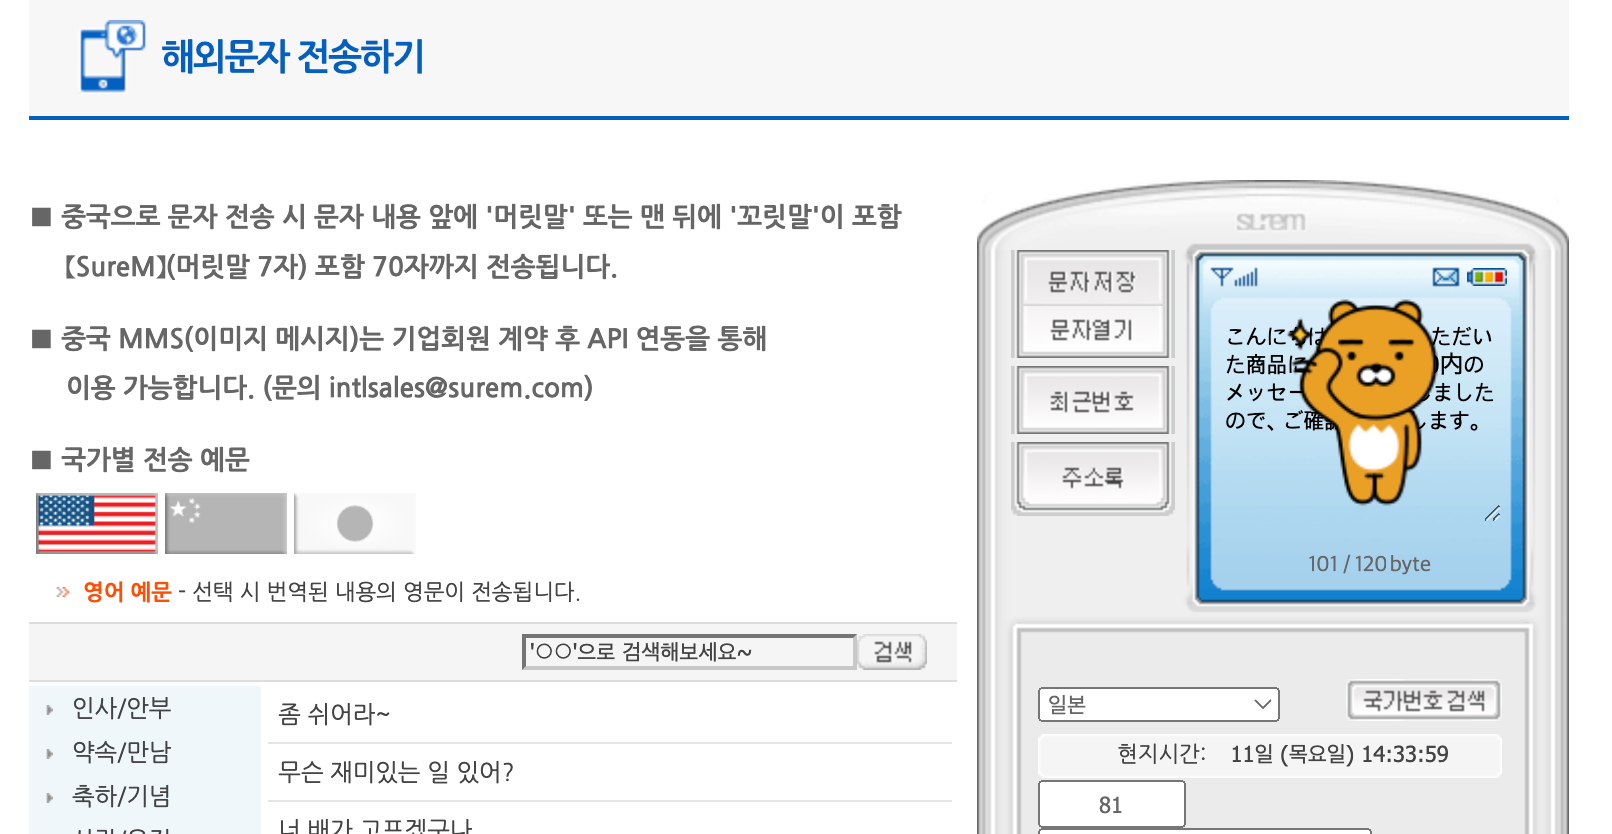This screenshot has width=1612, height=834.
Task: Expand the 약속/만남 category
Action: click(122, 752)
